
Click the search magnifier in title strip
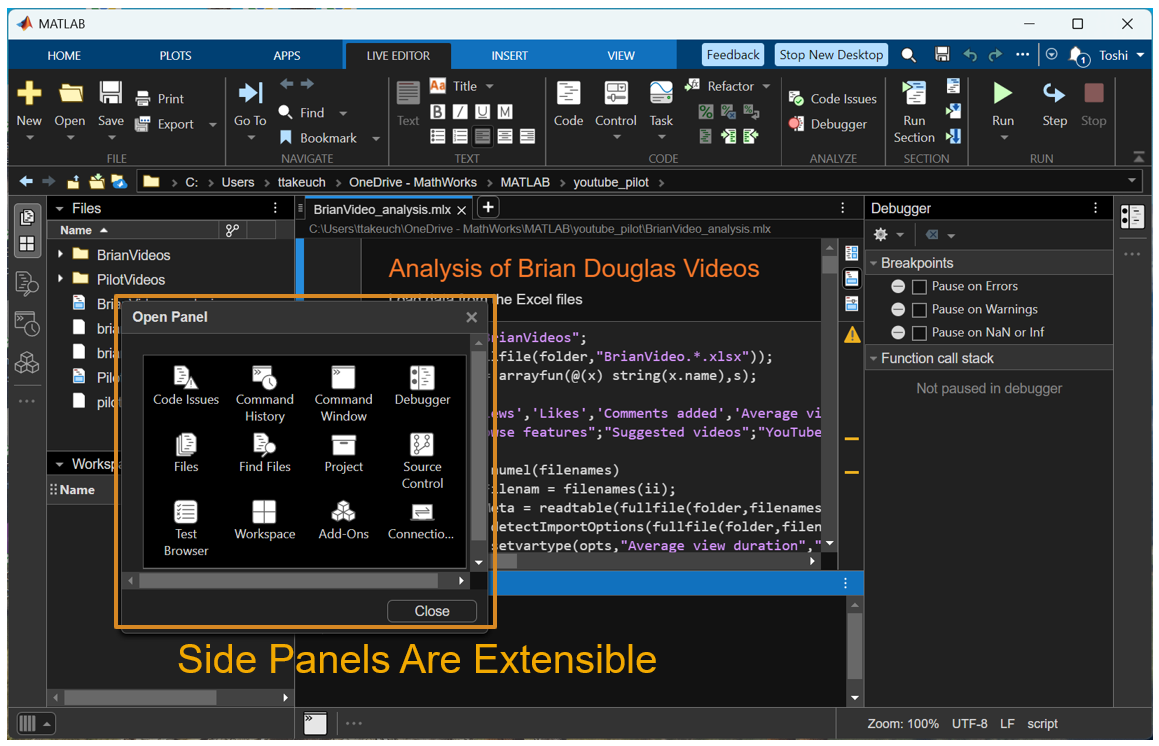[908, 55]
